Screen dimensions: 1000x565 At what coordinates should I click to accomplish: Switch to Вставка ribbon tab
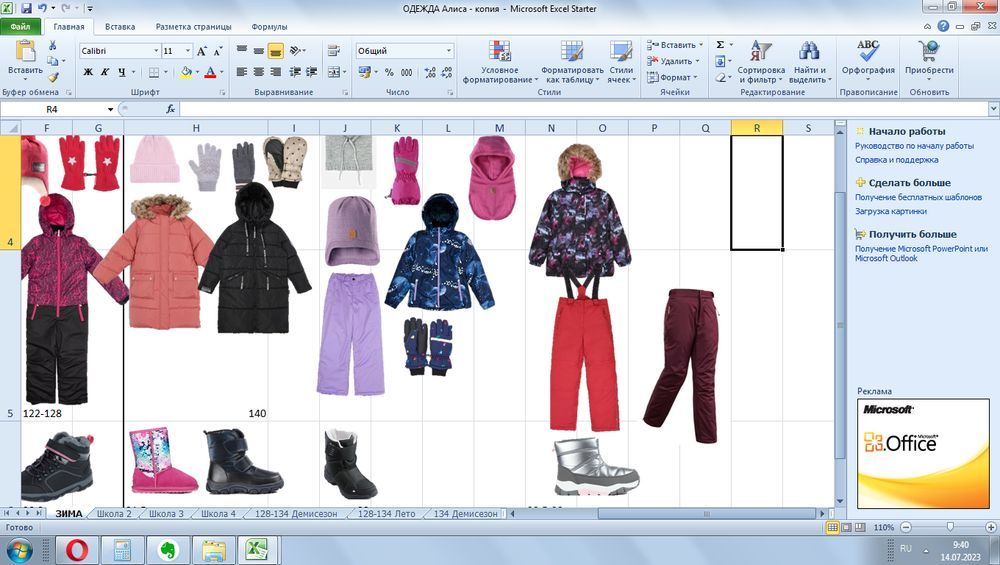click(120, 27)
